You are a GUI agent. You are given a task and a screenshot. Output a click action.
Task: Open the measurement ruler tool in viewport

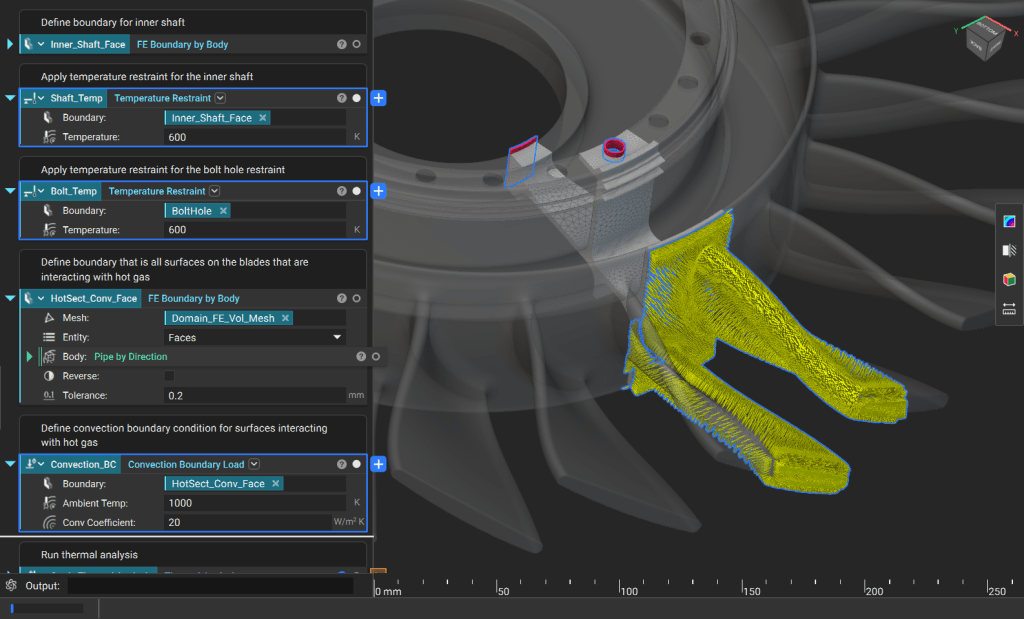click(x=1008, y=309)
